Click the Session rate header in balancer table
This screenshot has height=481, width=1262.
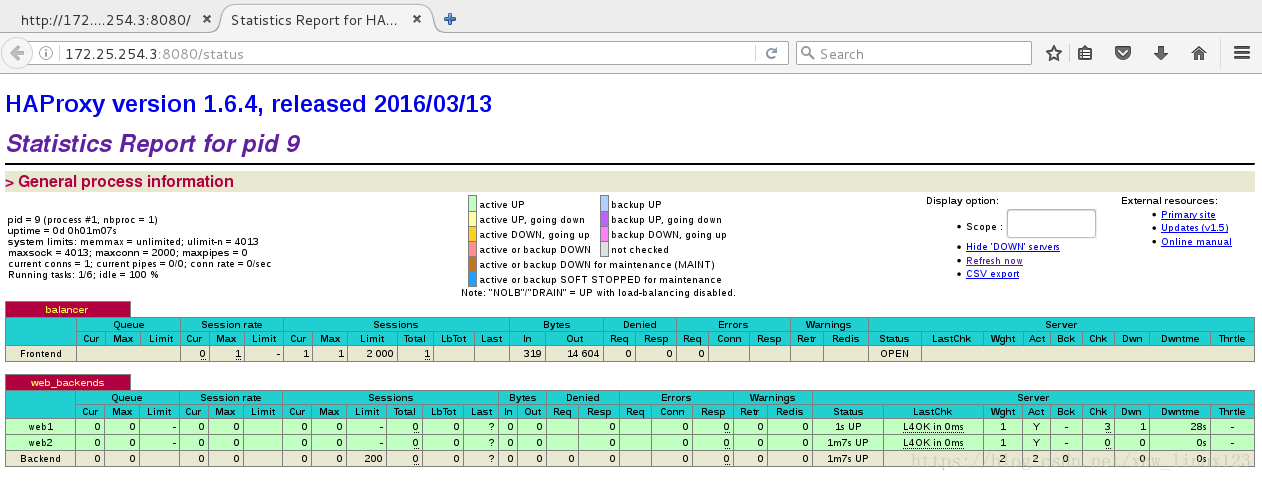232,324
